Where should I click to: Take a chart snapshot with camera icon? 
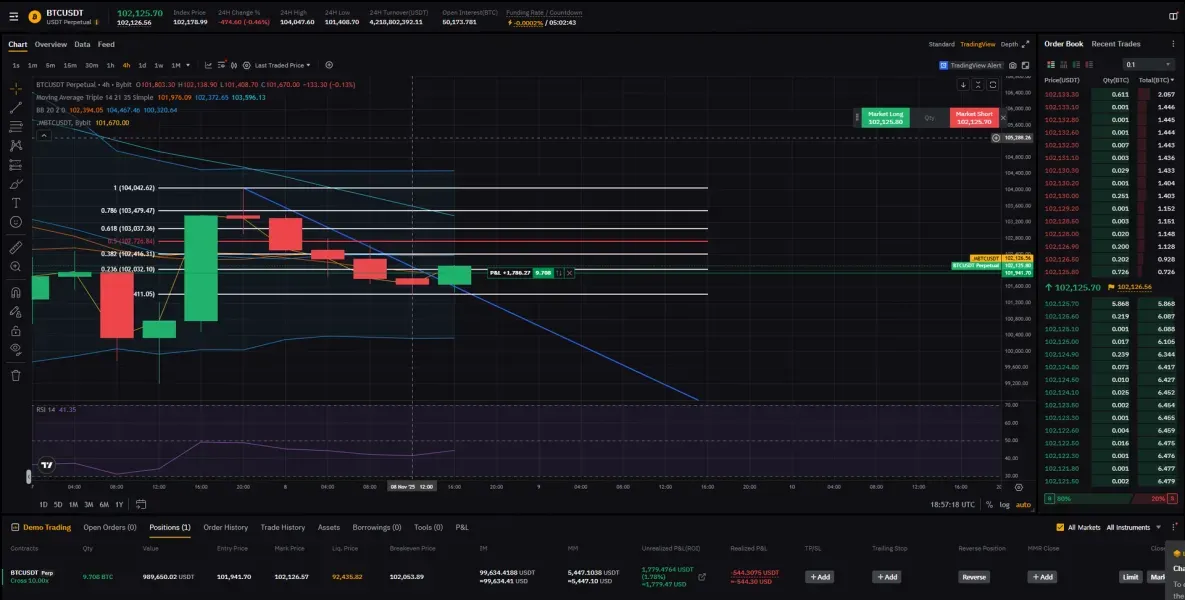(1013, 66)
